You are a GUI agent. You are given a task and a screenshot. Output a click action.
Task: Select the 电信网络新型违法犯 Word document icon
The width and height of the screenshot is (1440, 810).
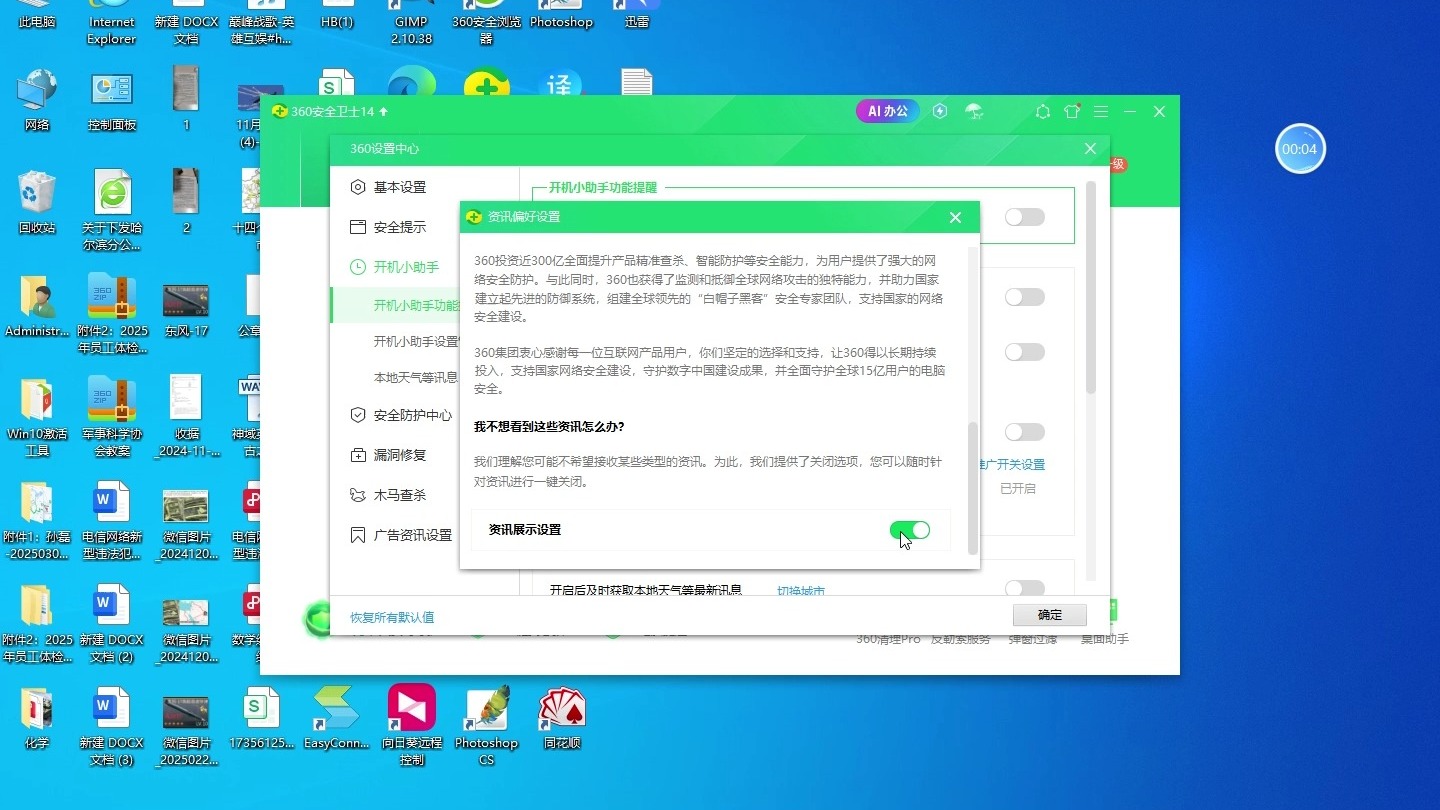coord(112,520)
